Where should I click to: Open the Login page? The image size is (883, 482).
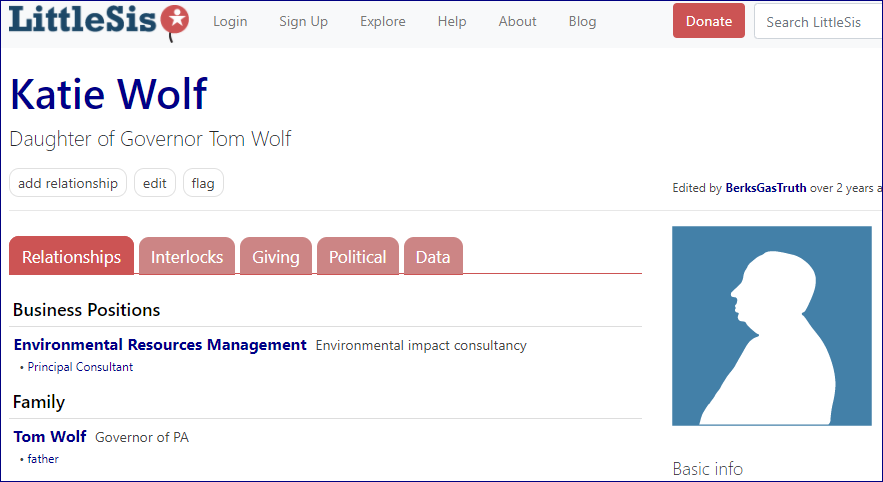230,21
